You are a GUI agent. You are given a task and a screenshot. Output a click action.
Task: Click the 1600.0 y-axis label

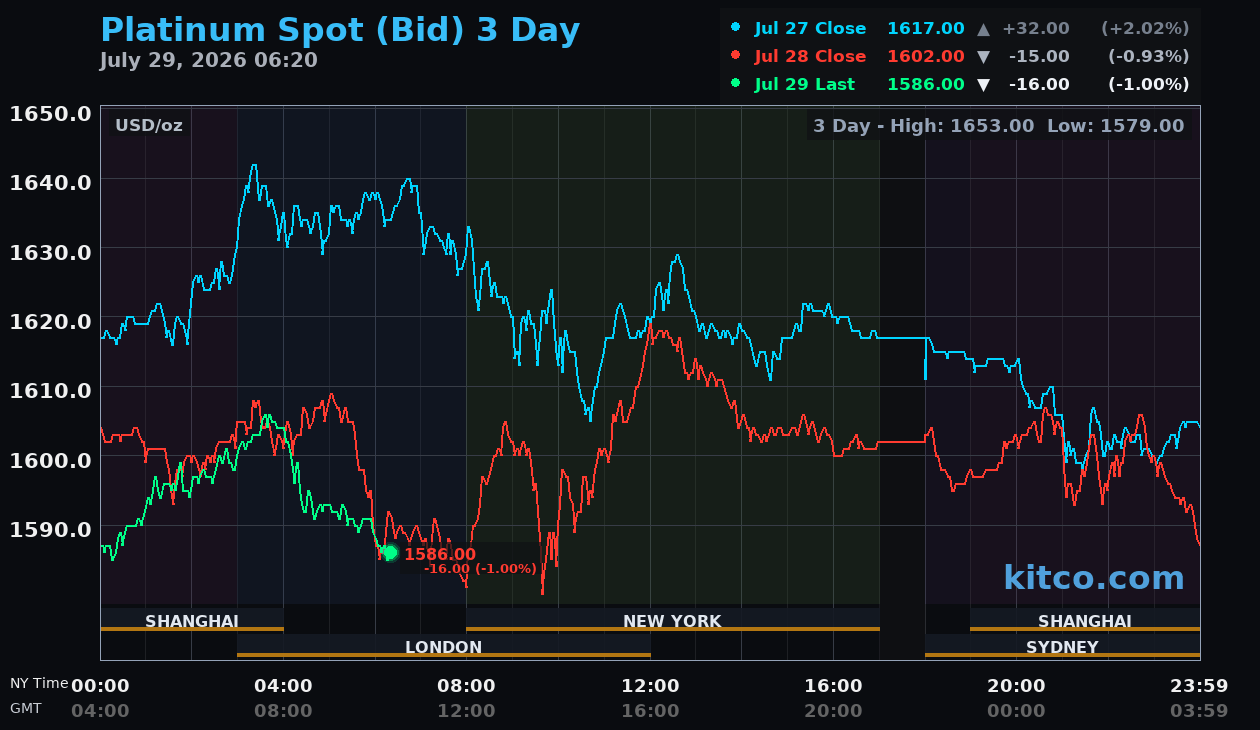click(51, 459)
